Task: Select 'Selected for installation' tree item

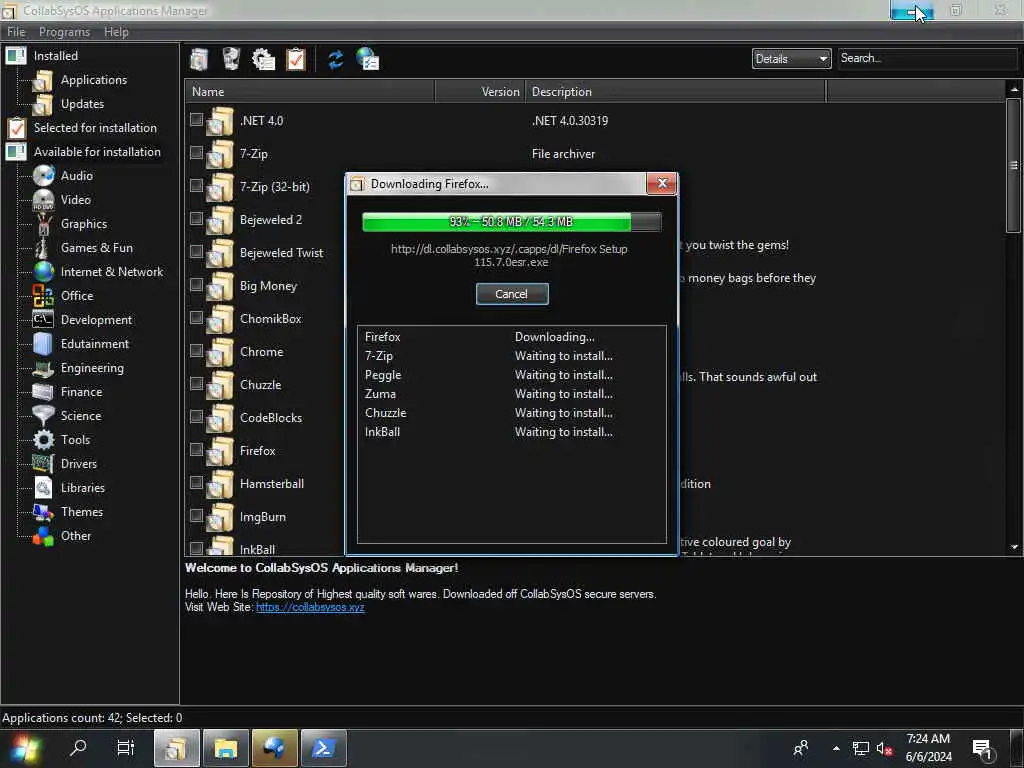Action: click(95, 128)
